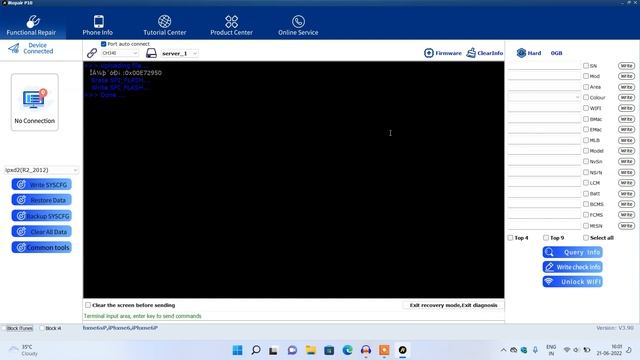This screenshot has height=360, width=640.
Task: Open Common tools
Action: [42, 247]
